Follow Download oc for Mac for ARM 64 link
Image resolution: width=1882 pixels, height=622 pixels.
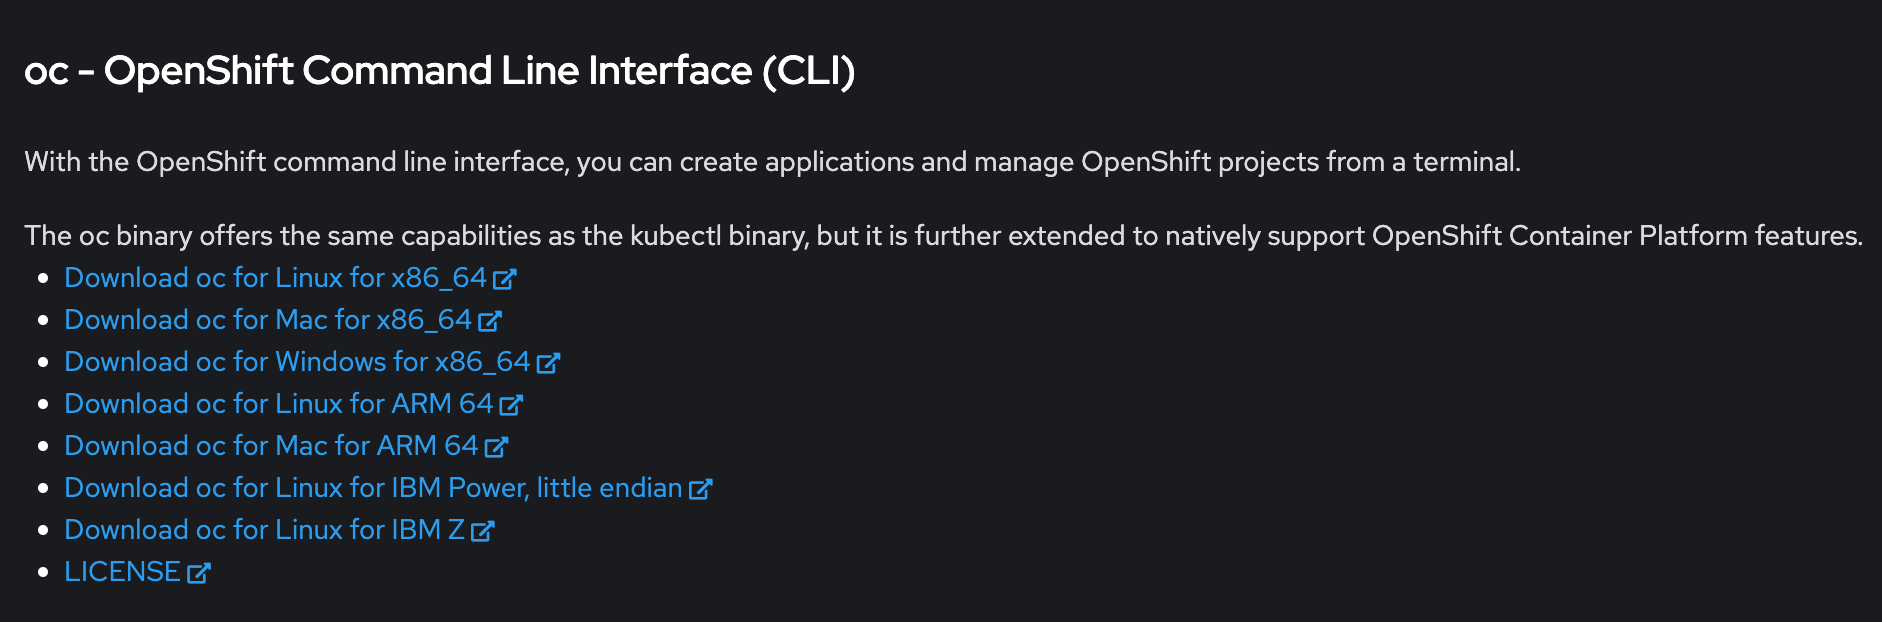click(271, 446)
